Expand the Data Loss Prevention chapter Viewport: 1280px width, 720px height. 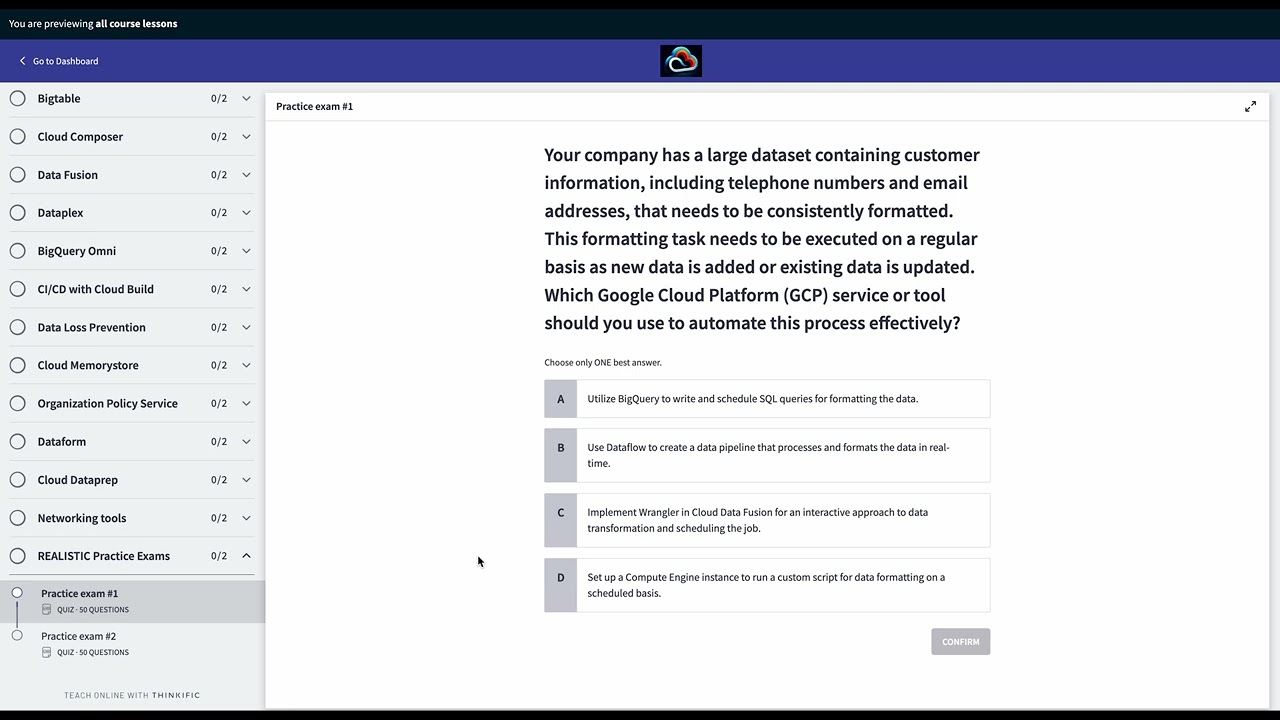pyautogui.click(x=246, y=327)
